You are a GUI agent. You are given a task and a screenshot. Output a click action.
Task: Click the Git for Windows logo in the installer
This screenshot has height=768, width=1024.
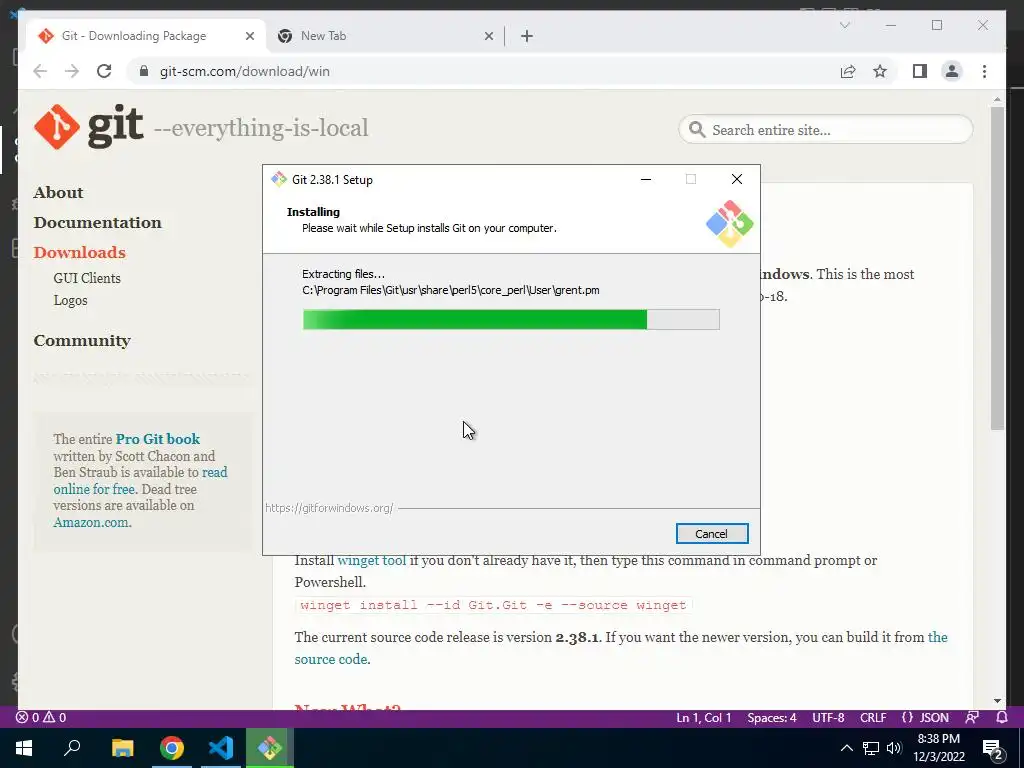(x=729, y=224)
